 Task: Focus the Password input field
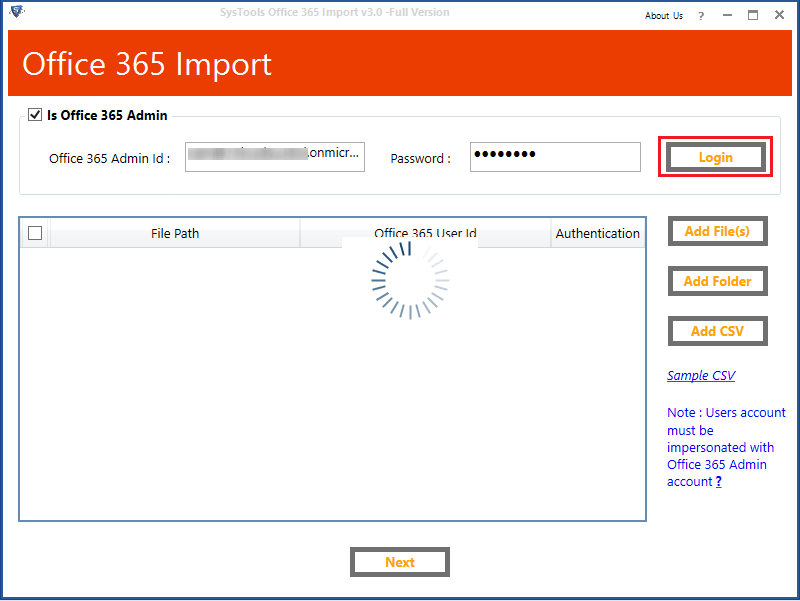[x=555, y=157]
